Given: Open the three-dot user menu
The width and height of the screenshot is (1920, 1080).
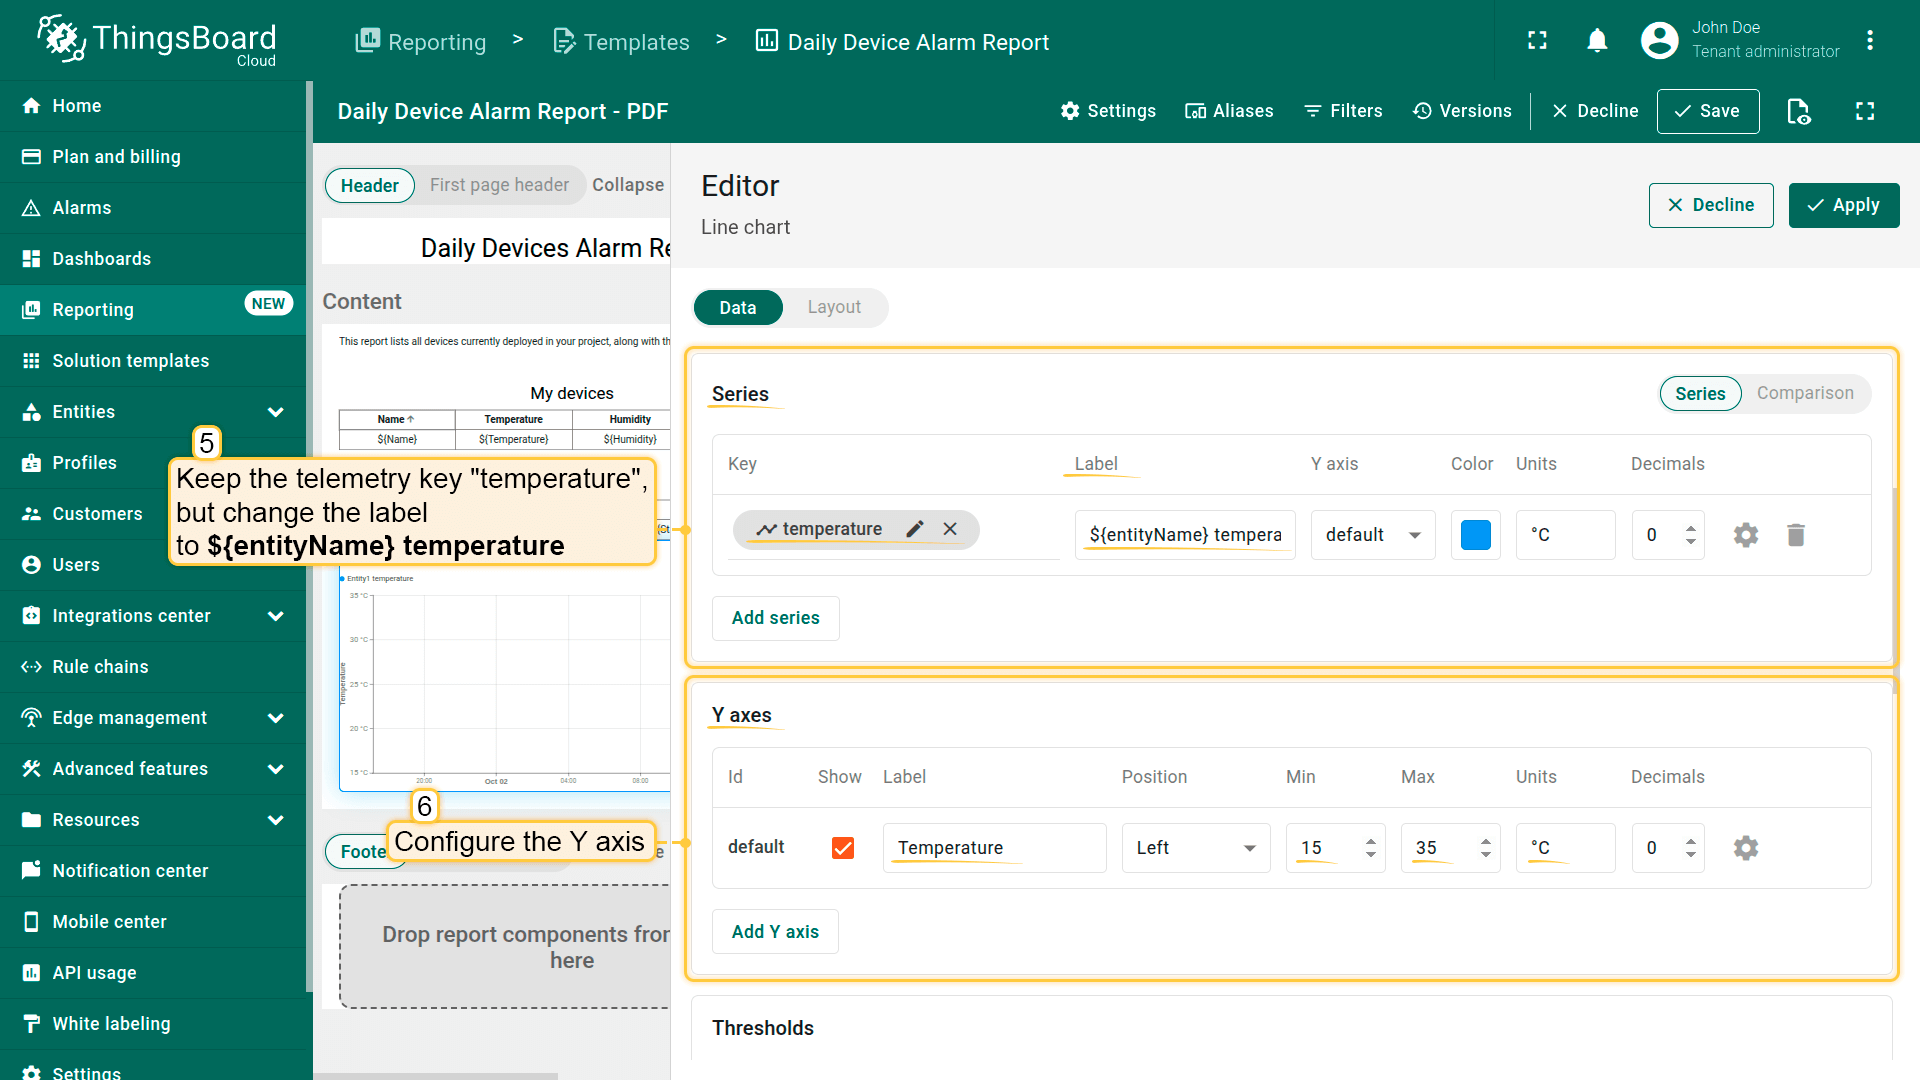Looking at the screenshot, I should tap(1869, 41).
